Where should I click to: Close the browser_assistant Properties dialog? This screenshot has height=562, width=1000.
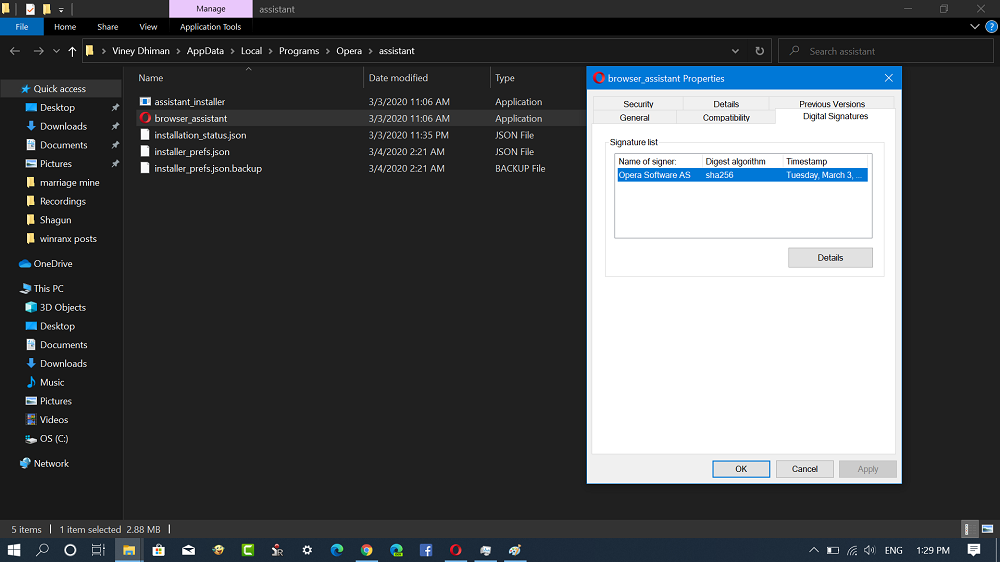tap(888, 78)
